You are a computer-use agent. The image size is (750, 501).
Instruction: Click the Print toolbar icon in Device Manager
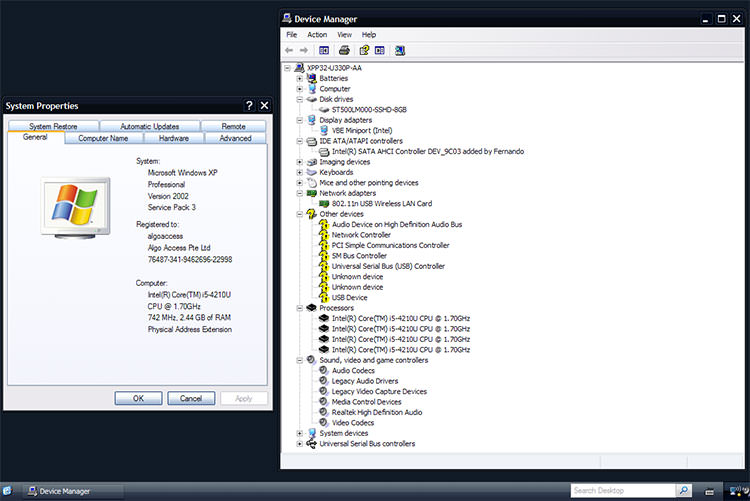[344, 50]
